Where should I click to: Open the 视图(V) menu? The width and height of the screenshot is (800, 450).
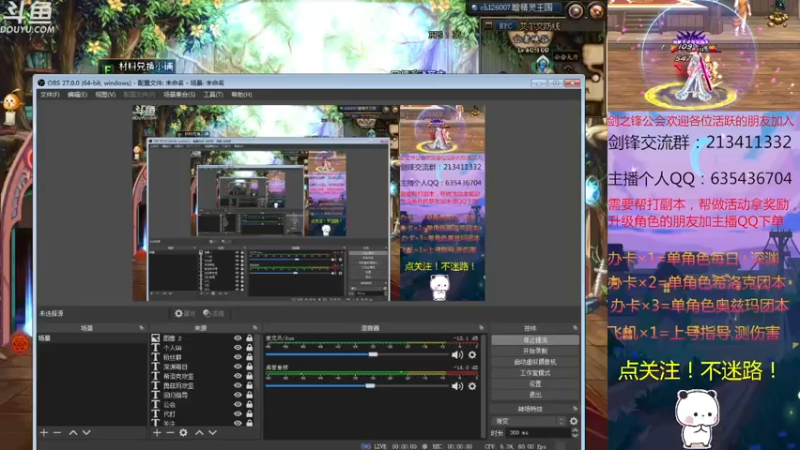(x=106, y=94)
